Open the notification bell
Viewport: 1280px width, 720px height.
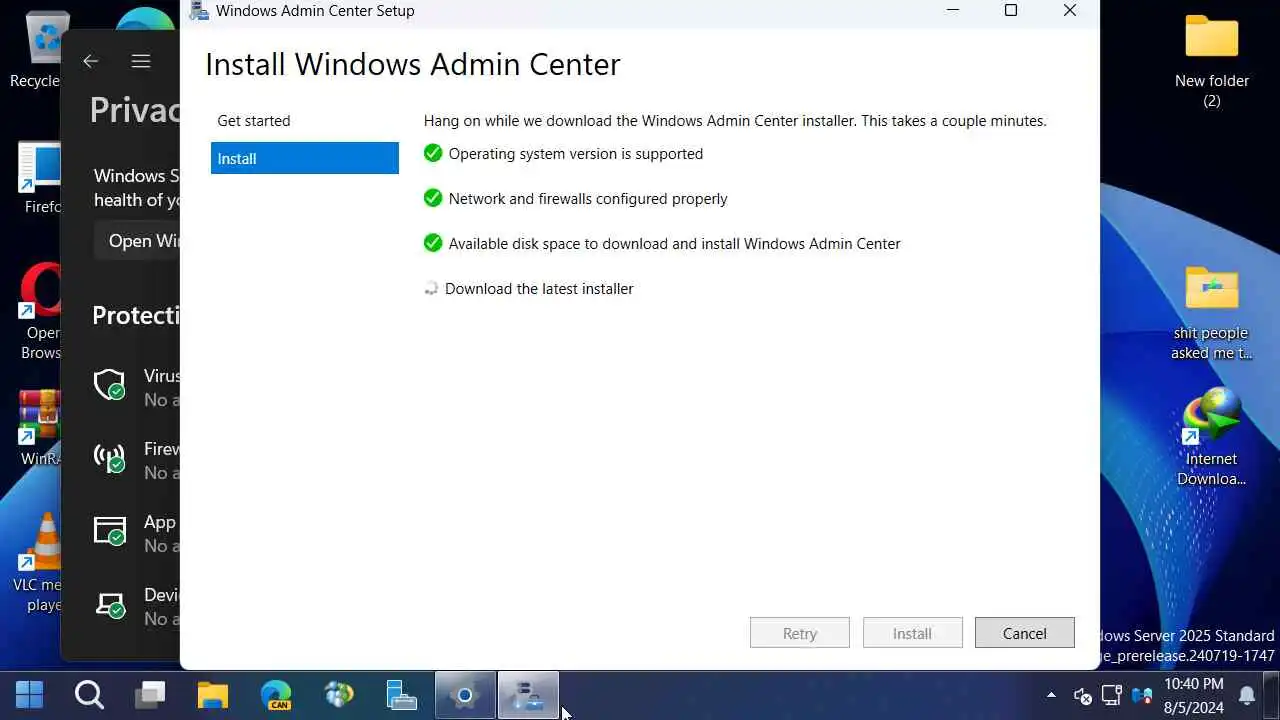(x=1247, y=695)
